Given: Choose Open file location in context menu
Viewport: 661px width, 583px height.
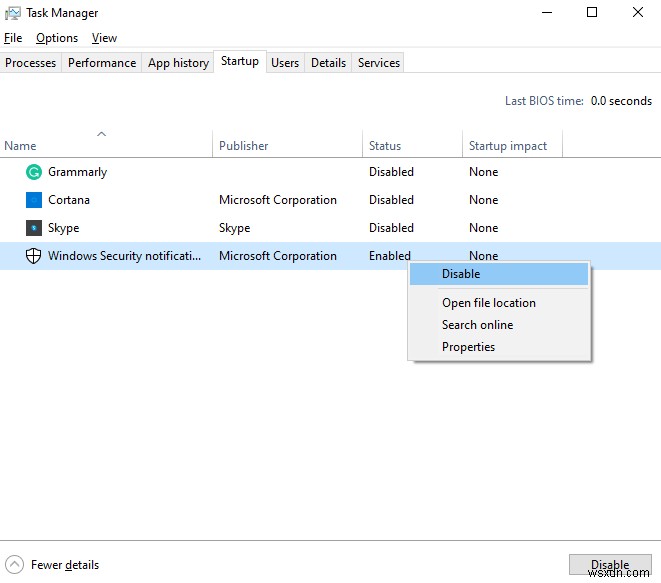Looking at the screenshot, I should click(x=499, y=303).
